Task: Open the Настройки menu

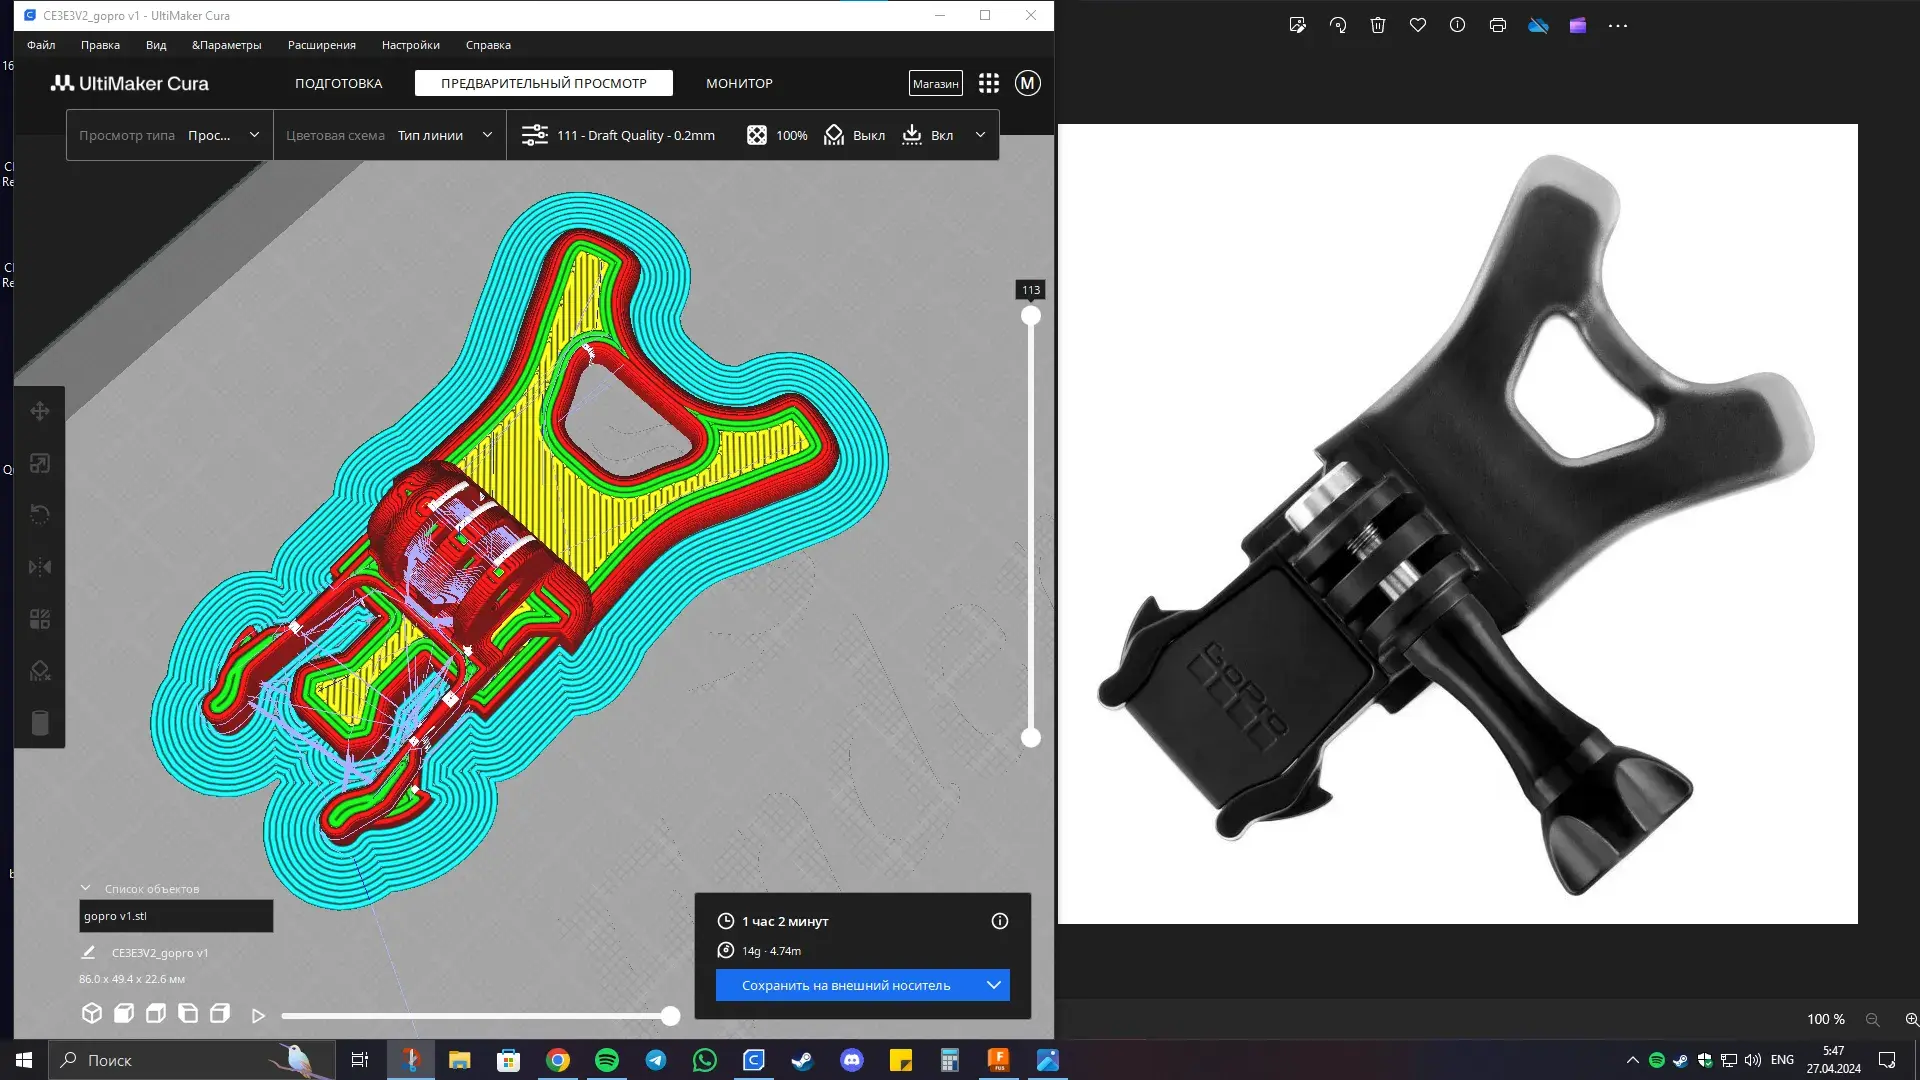Action: tap(411, 45)
